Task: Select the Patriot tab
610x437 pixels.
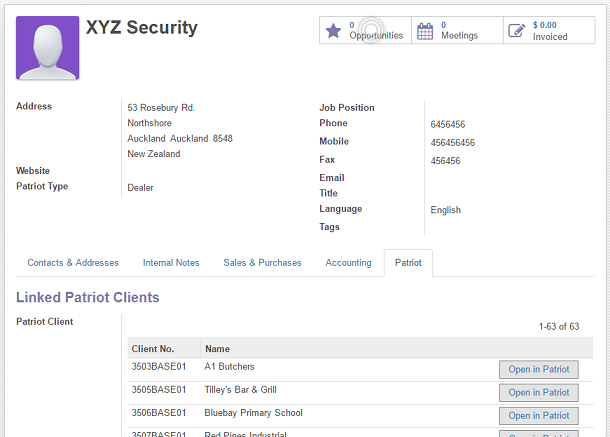Action: click(x=408, y=263)
